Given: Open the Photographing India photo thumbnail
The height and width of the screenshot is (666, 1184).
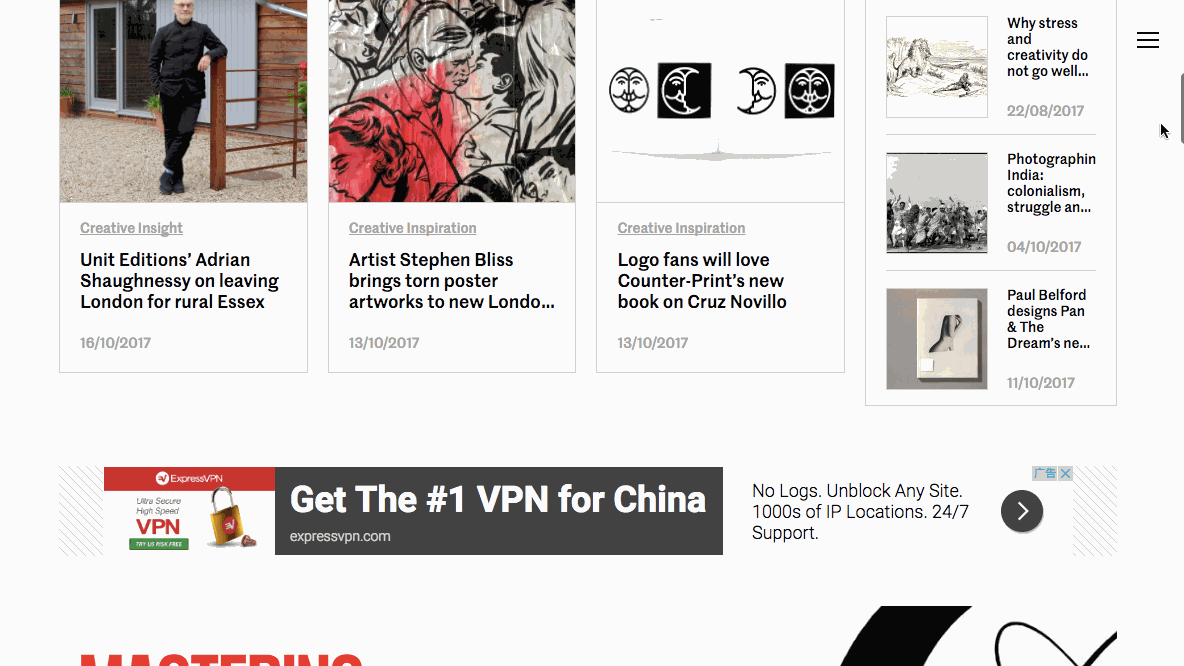Looking at the screenshot, I should (936, 203).
